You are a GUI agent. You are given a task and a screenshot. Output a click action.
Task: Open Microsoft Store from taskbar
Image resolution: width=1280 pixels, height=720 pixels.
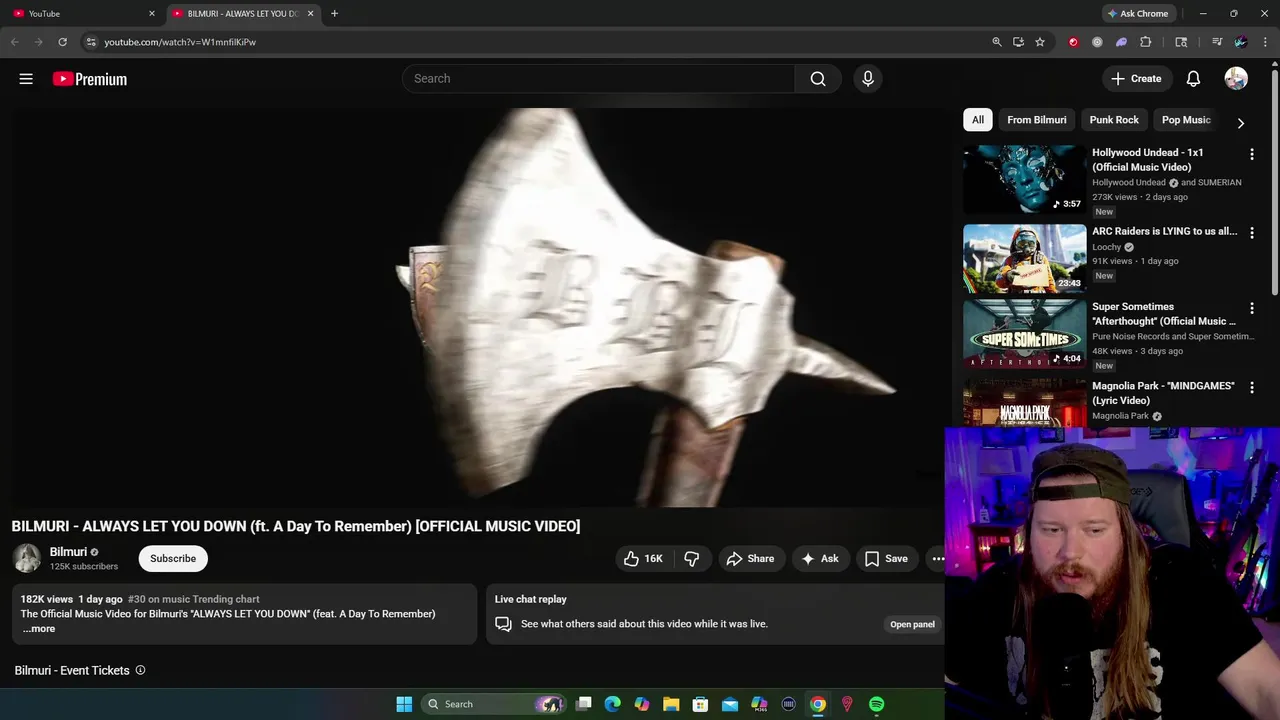click(700, 704)
